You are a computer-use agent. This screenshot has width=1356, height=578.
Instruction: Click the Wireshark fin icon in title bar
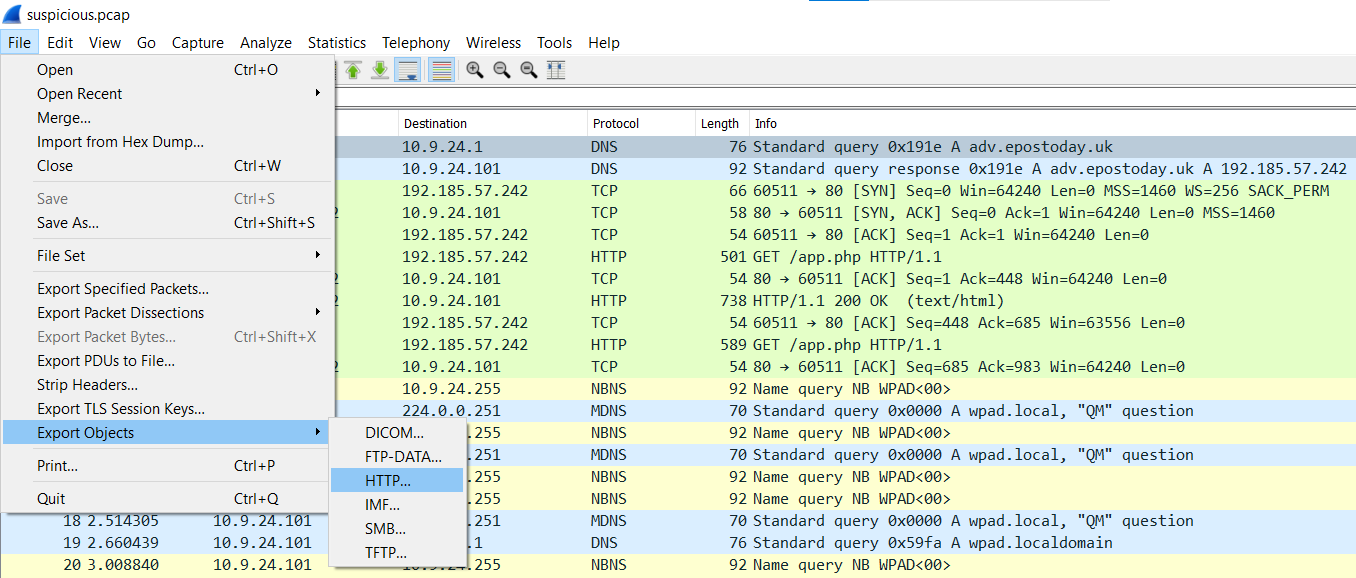[14, 15]
